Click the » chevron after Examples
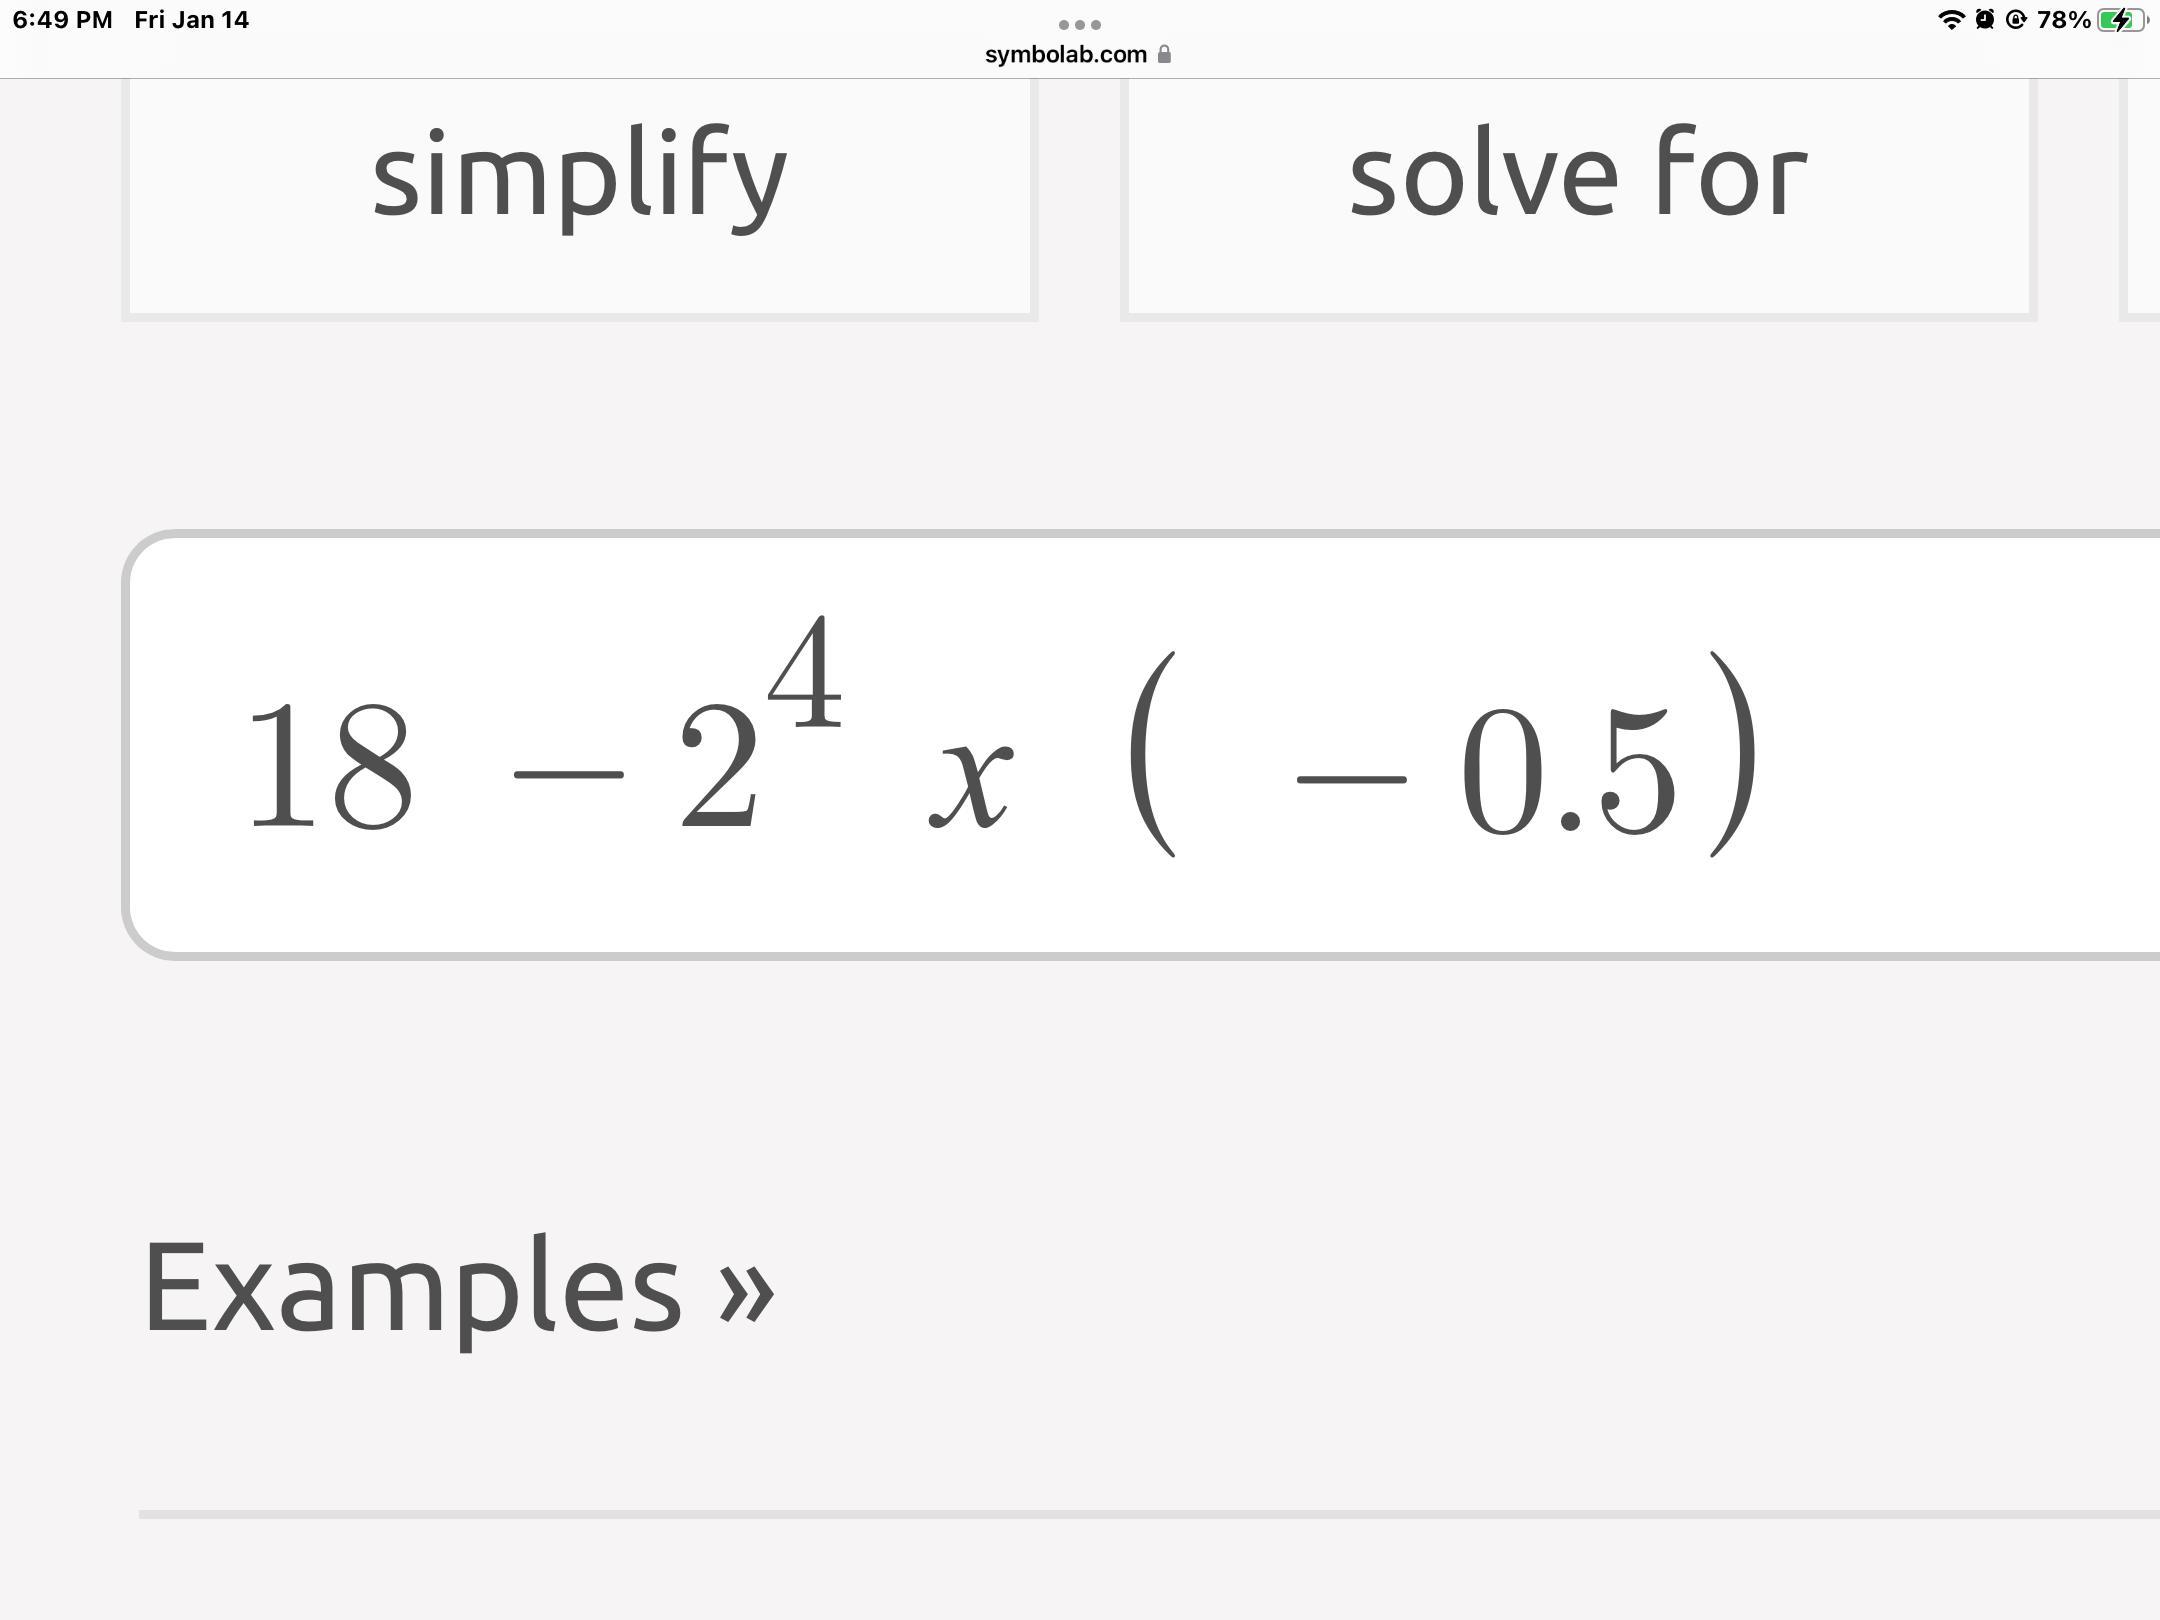 click(x=746, y=1292)
